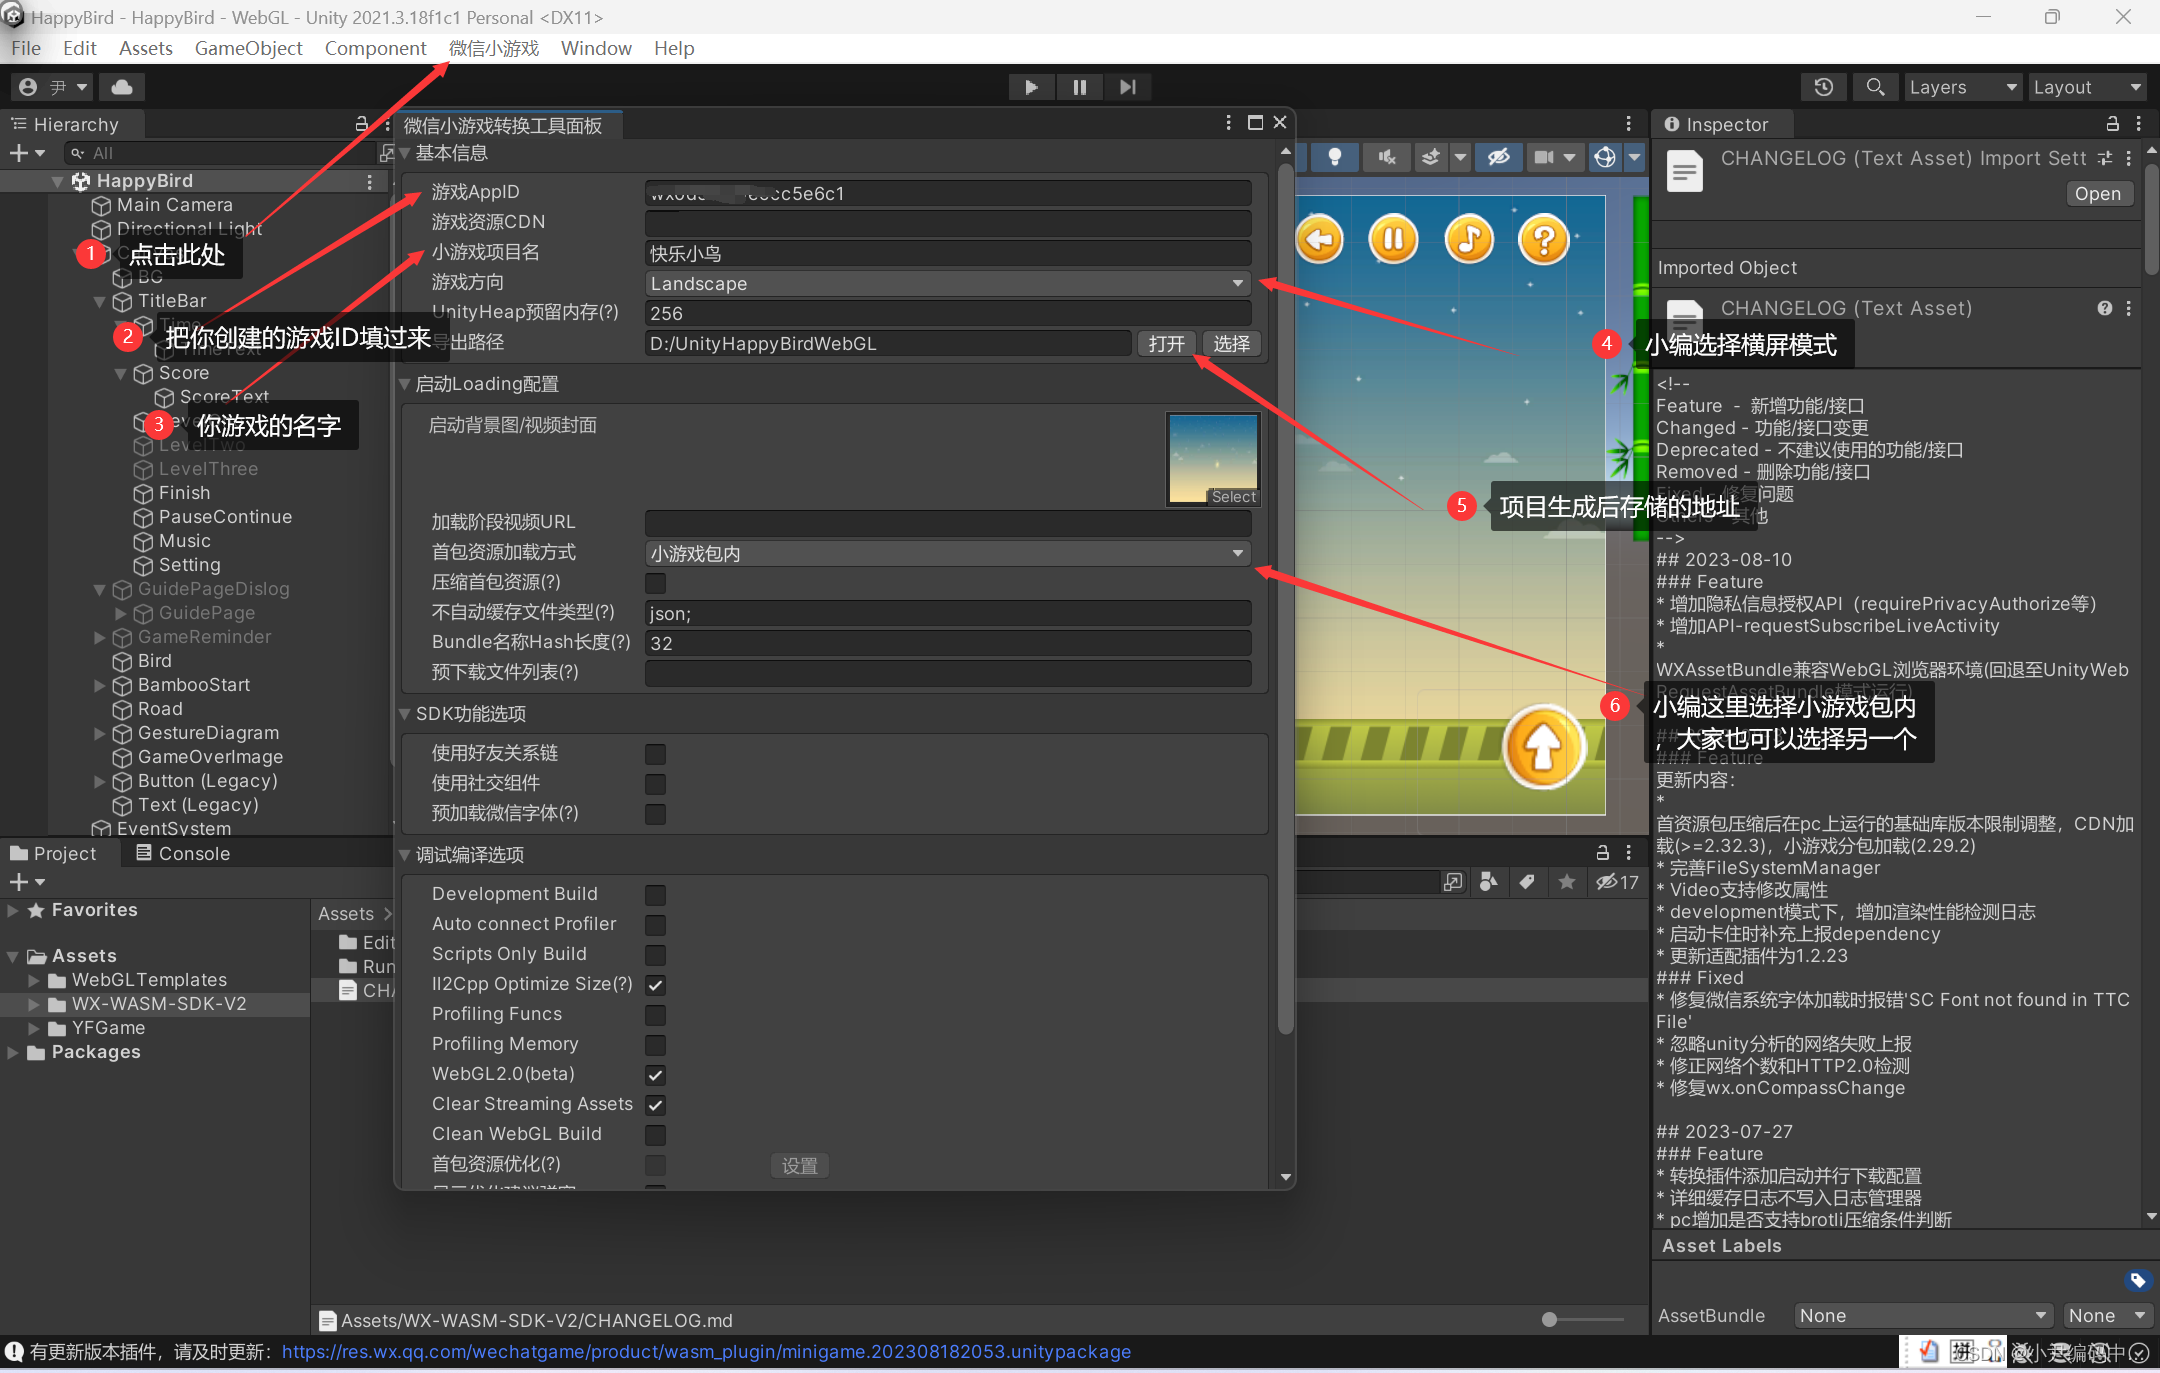Click the yellow question mark game button

tap(1544, 240)
